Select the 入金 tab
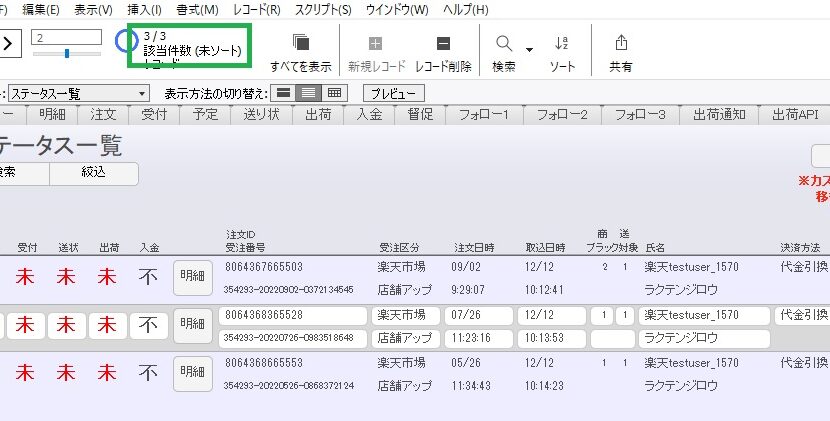The height and width of the screenshot is (421, 830). [369, 114]
